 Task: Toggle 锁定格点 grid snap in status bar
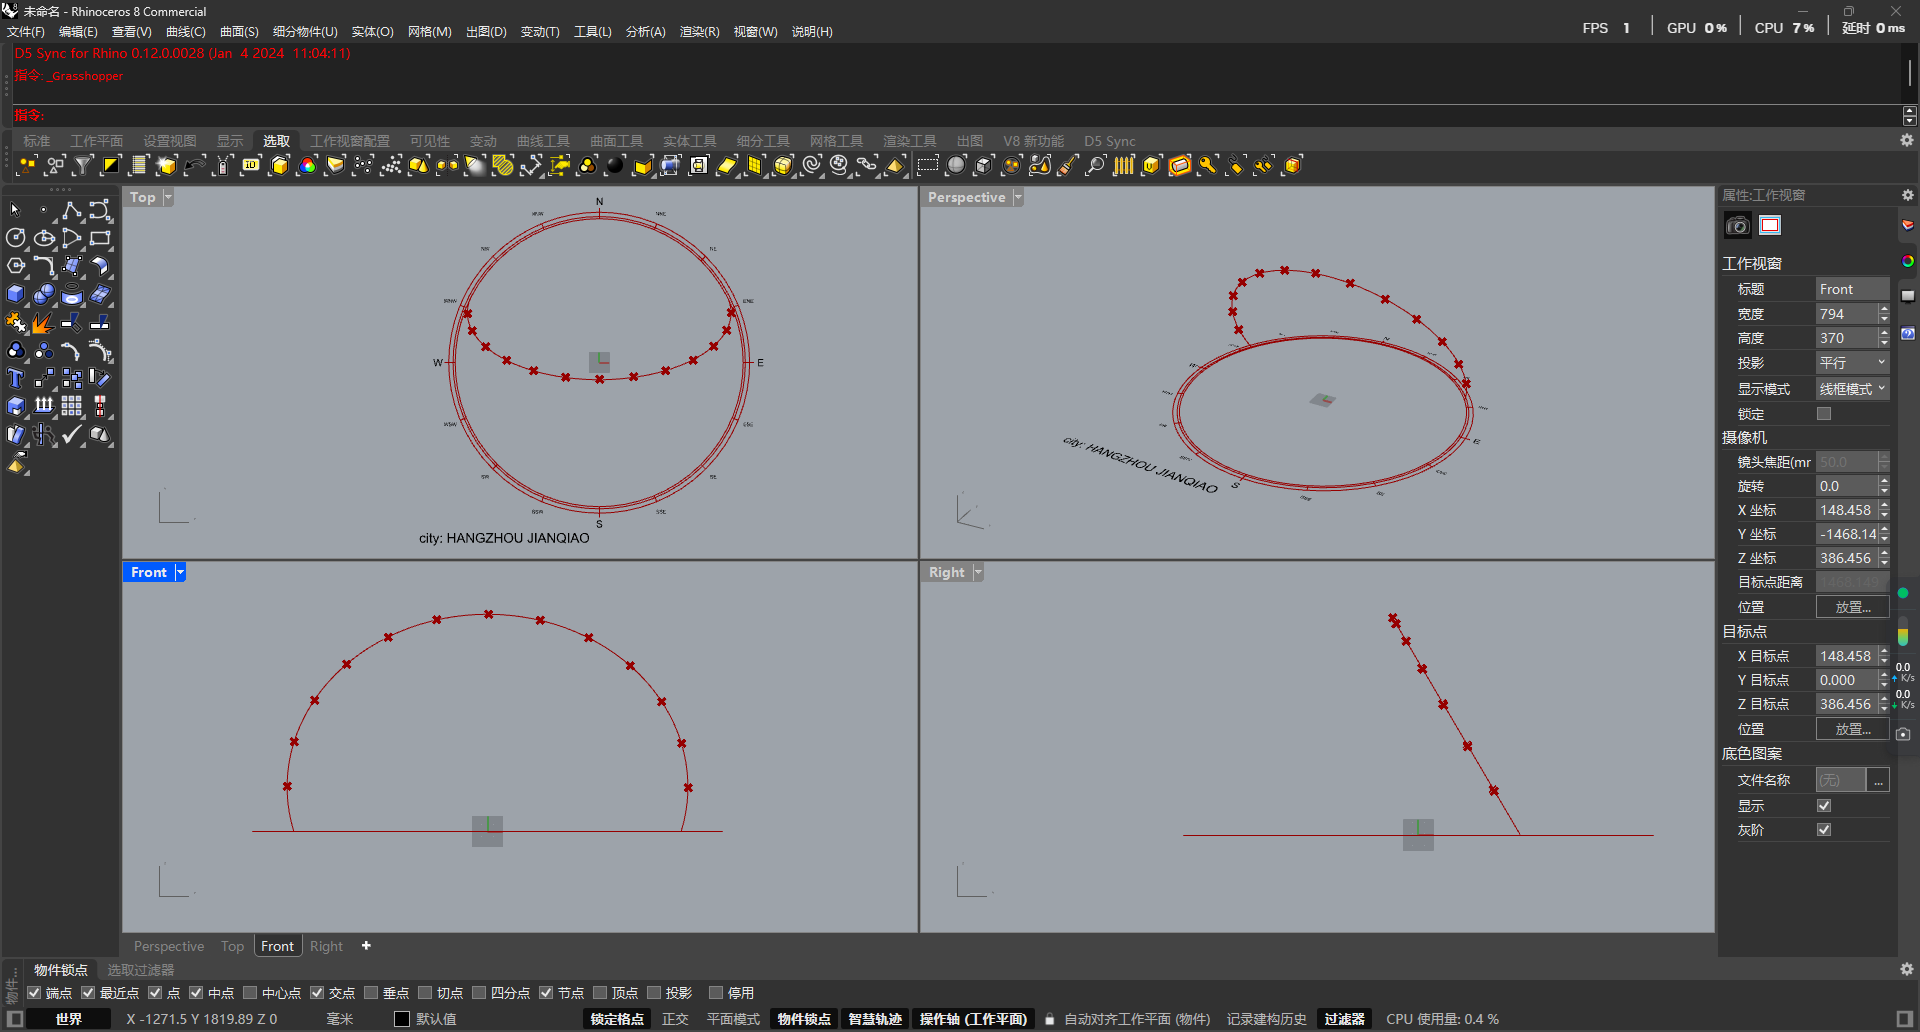coord(617,1019)
